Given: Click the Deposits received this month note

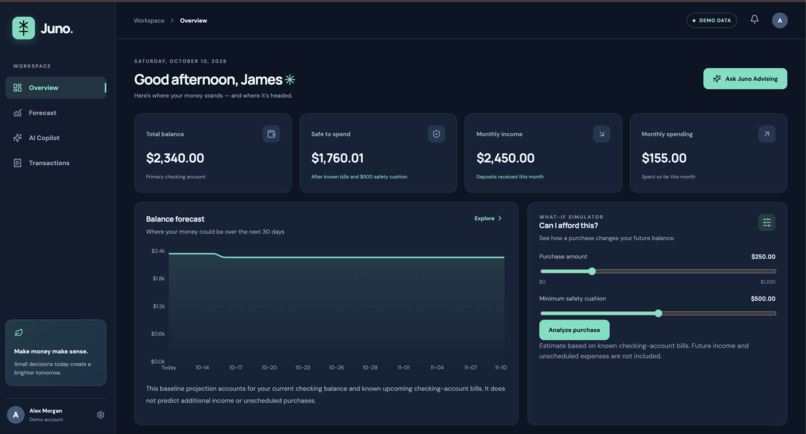Looking at the screenshot, I should pyautogui.click(x=510, y=177).
